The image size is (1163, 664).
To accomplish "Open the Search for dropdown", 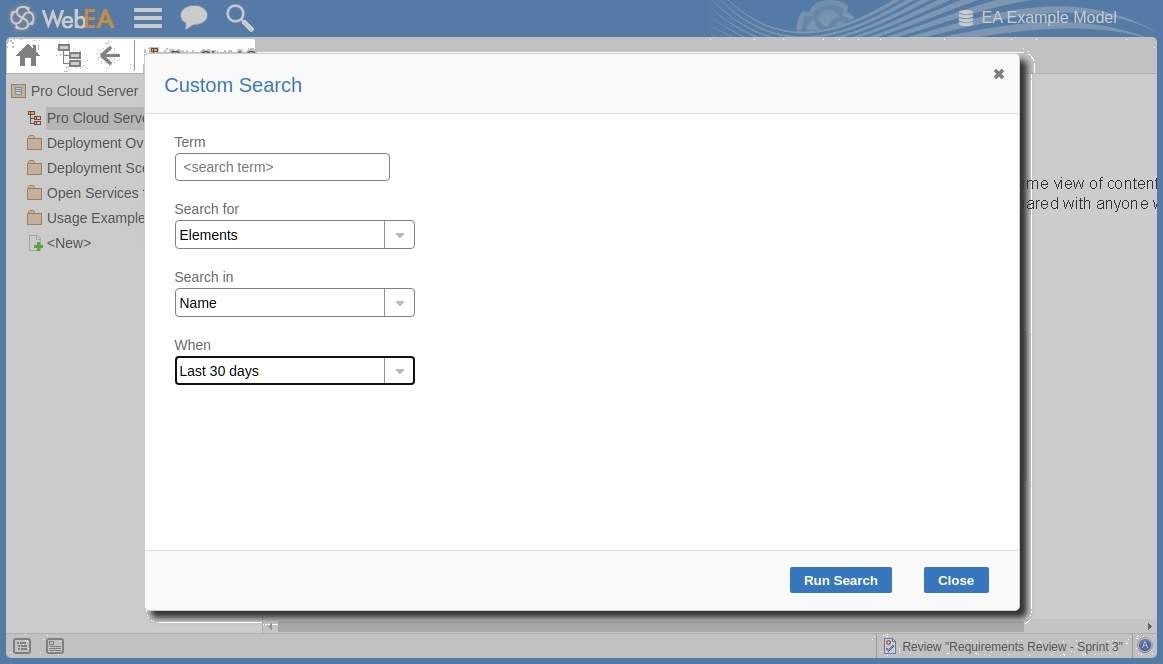I will 399,235.
